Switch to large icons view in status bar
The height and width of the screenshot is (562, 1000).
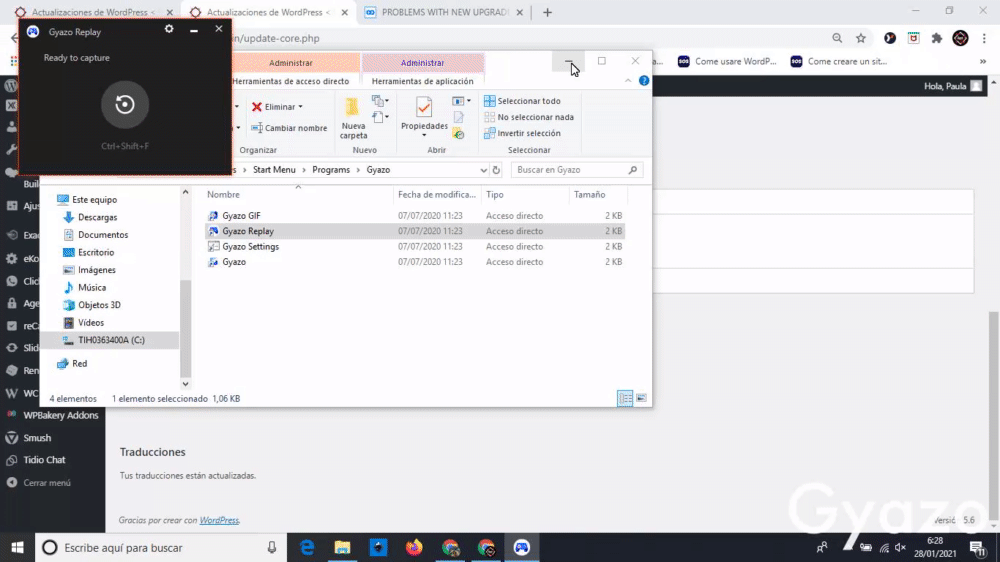641,398
